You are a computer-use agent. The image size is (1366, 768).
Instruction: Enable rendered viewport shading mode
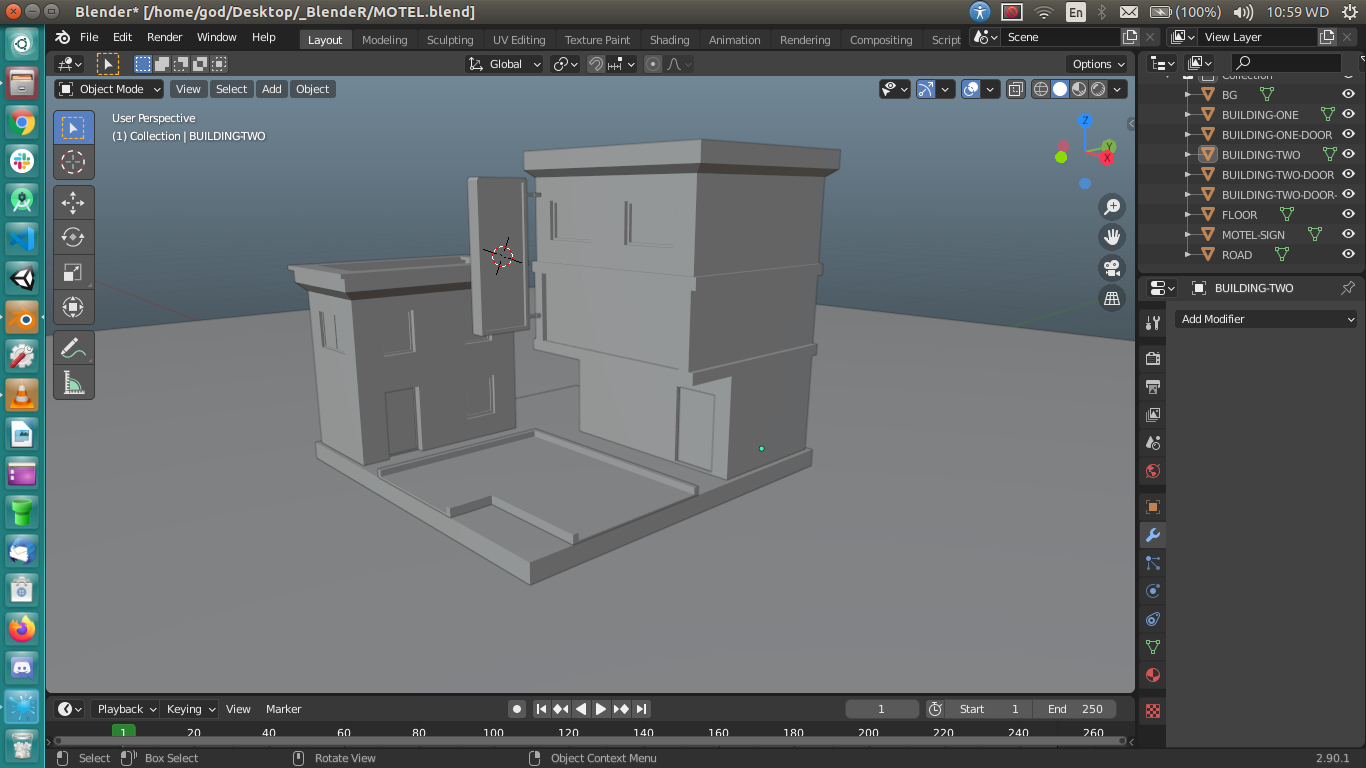(x=1096, y=89)
